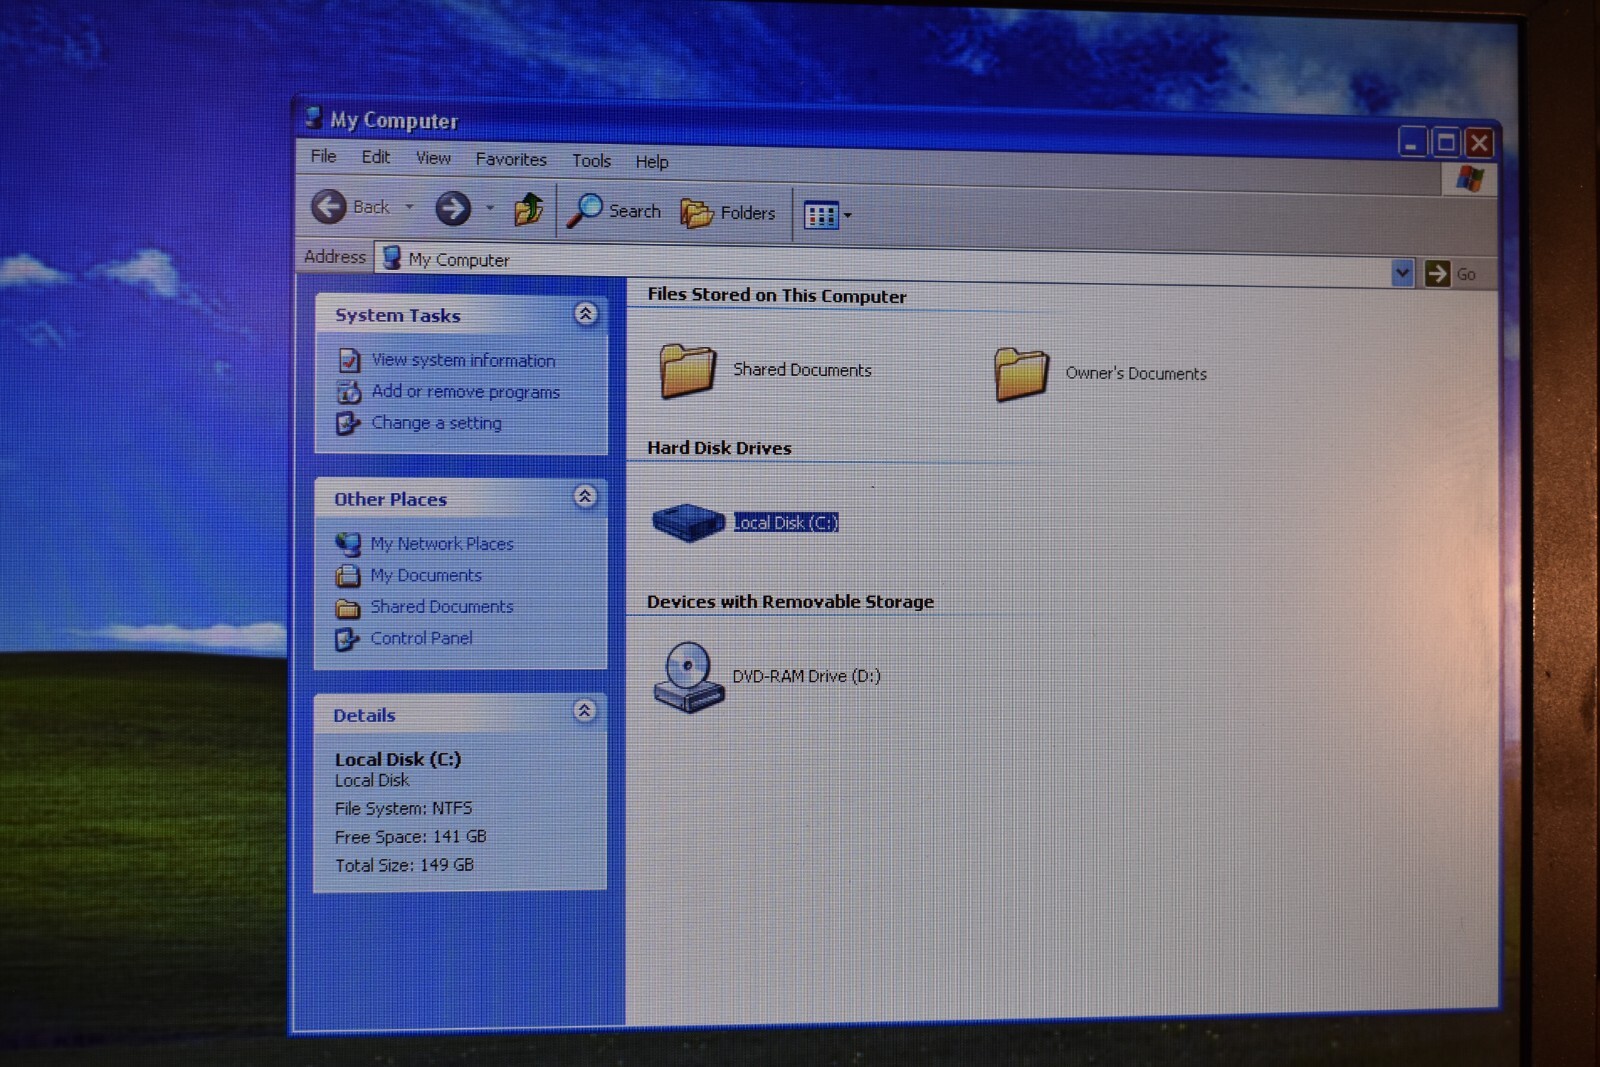The image size is (1600, 1067).
Task: Click View system information link
Action: [463, 360]
